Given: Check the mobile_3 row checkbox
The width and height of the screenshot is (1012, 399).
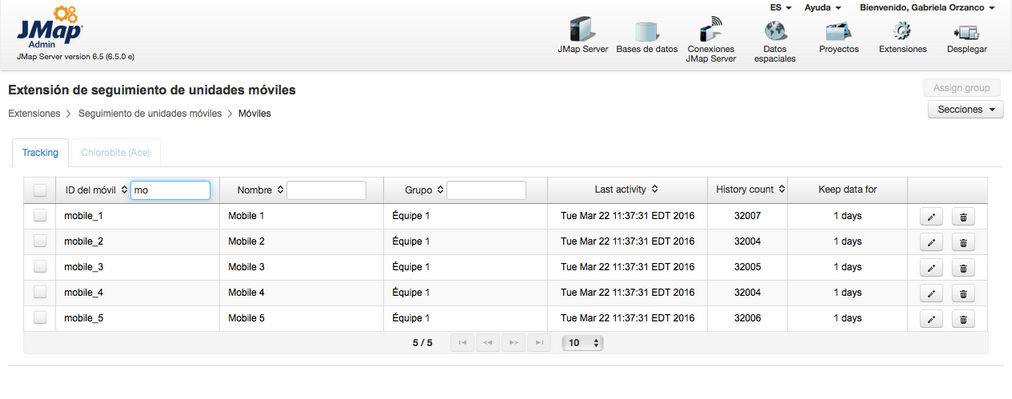Looking at the screenshot, I should (40, 266).
